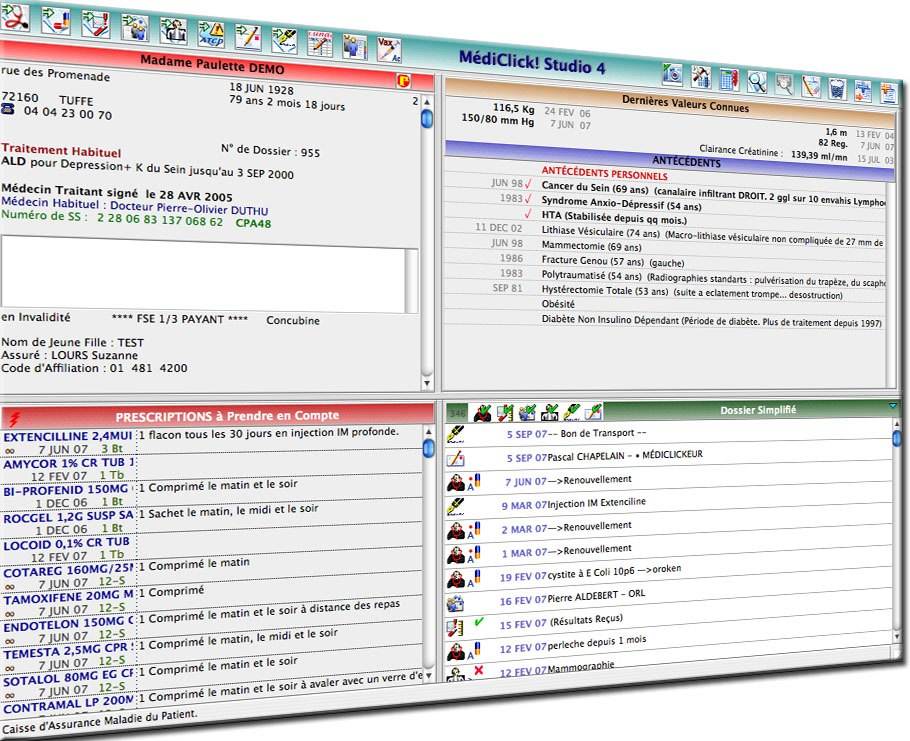910x741 pixels.
Task: Click the prescriptions list scroll down arrow
Action: click(429, 675)
